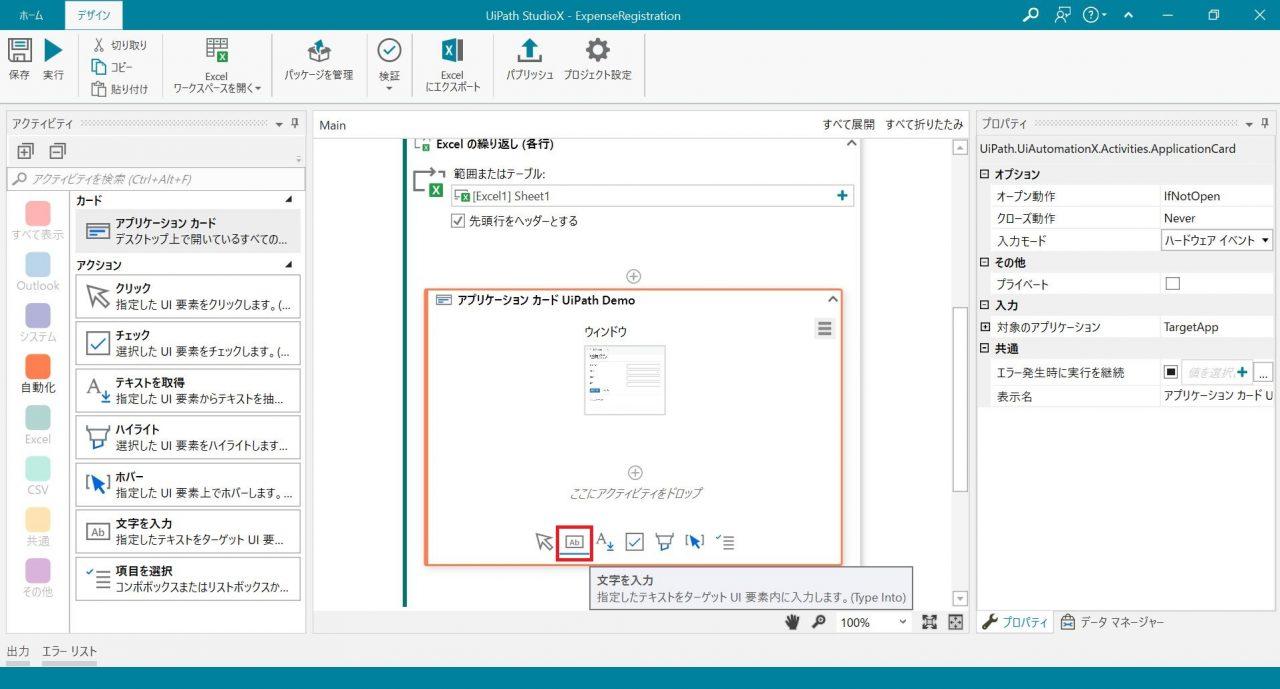Open the エラー リスト panel tab
The image size is (1280, 689).
point(69,651)
